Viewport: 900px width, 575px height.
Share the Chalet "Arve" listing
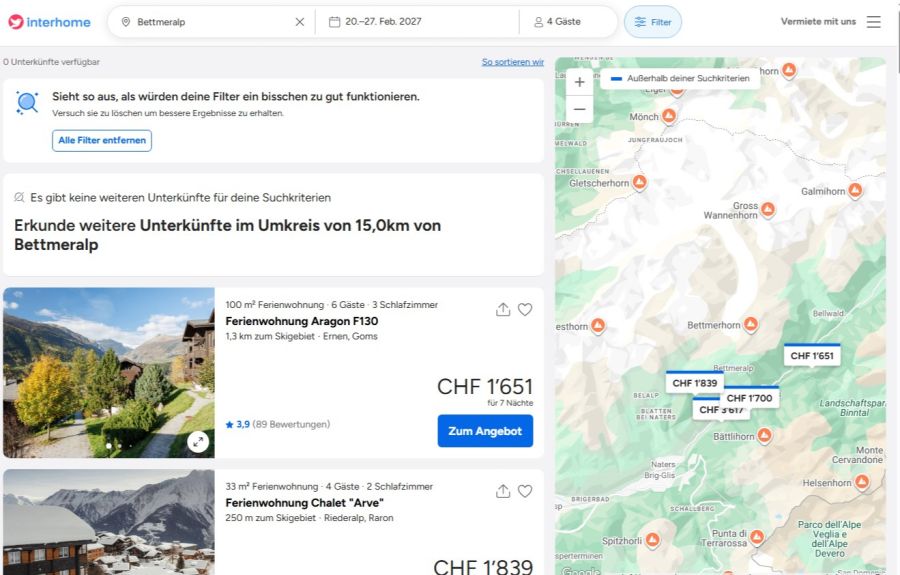[x=503, y=491]
